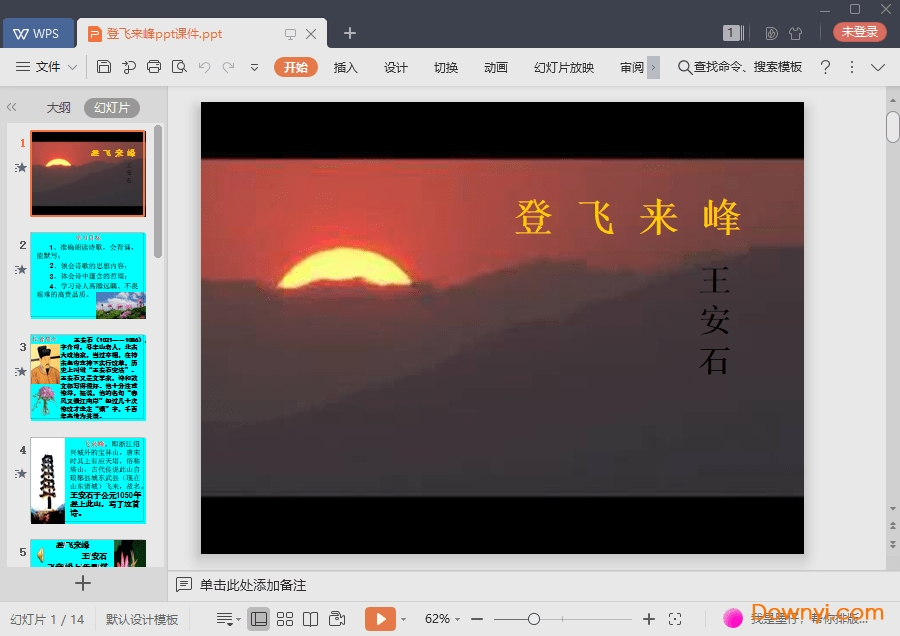Toggle reading view mode
The width and height of the screenshot is (900, 636).
tap(311, 618)
